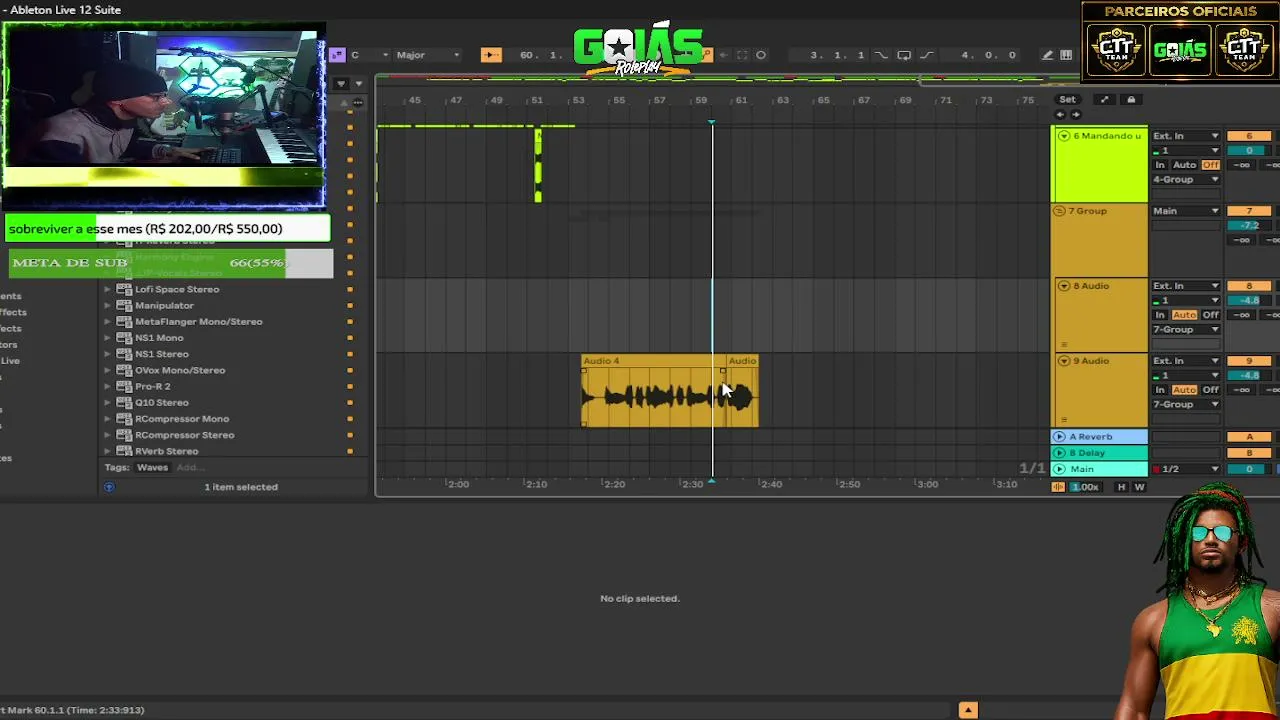Toggle Punch-In switch before loop button

[x=881, y=55]
